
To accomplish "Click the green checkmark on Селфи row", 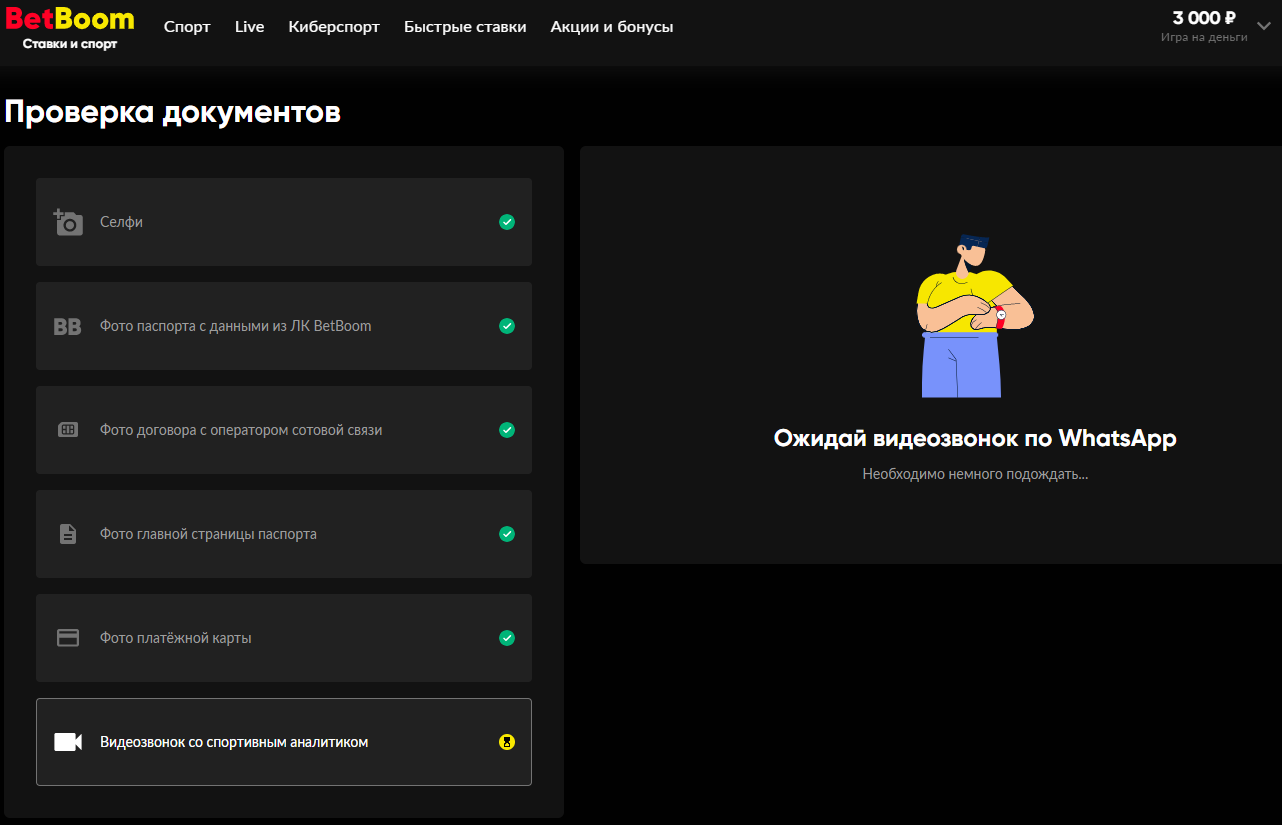I will [x=507, y=222].
